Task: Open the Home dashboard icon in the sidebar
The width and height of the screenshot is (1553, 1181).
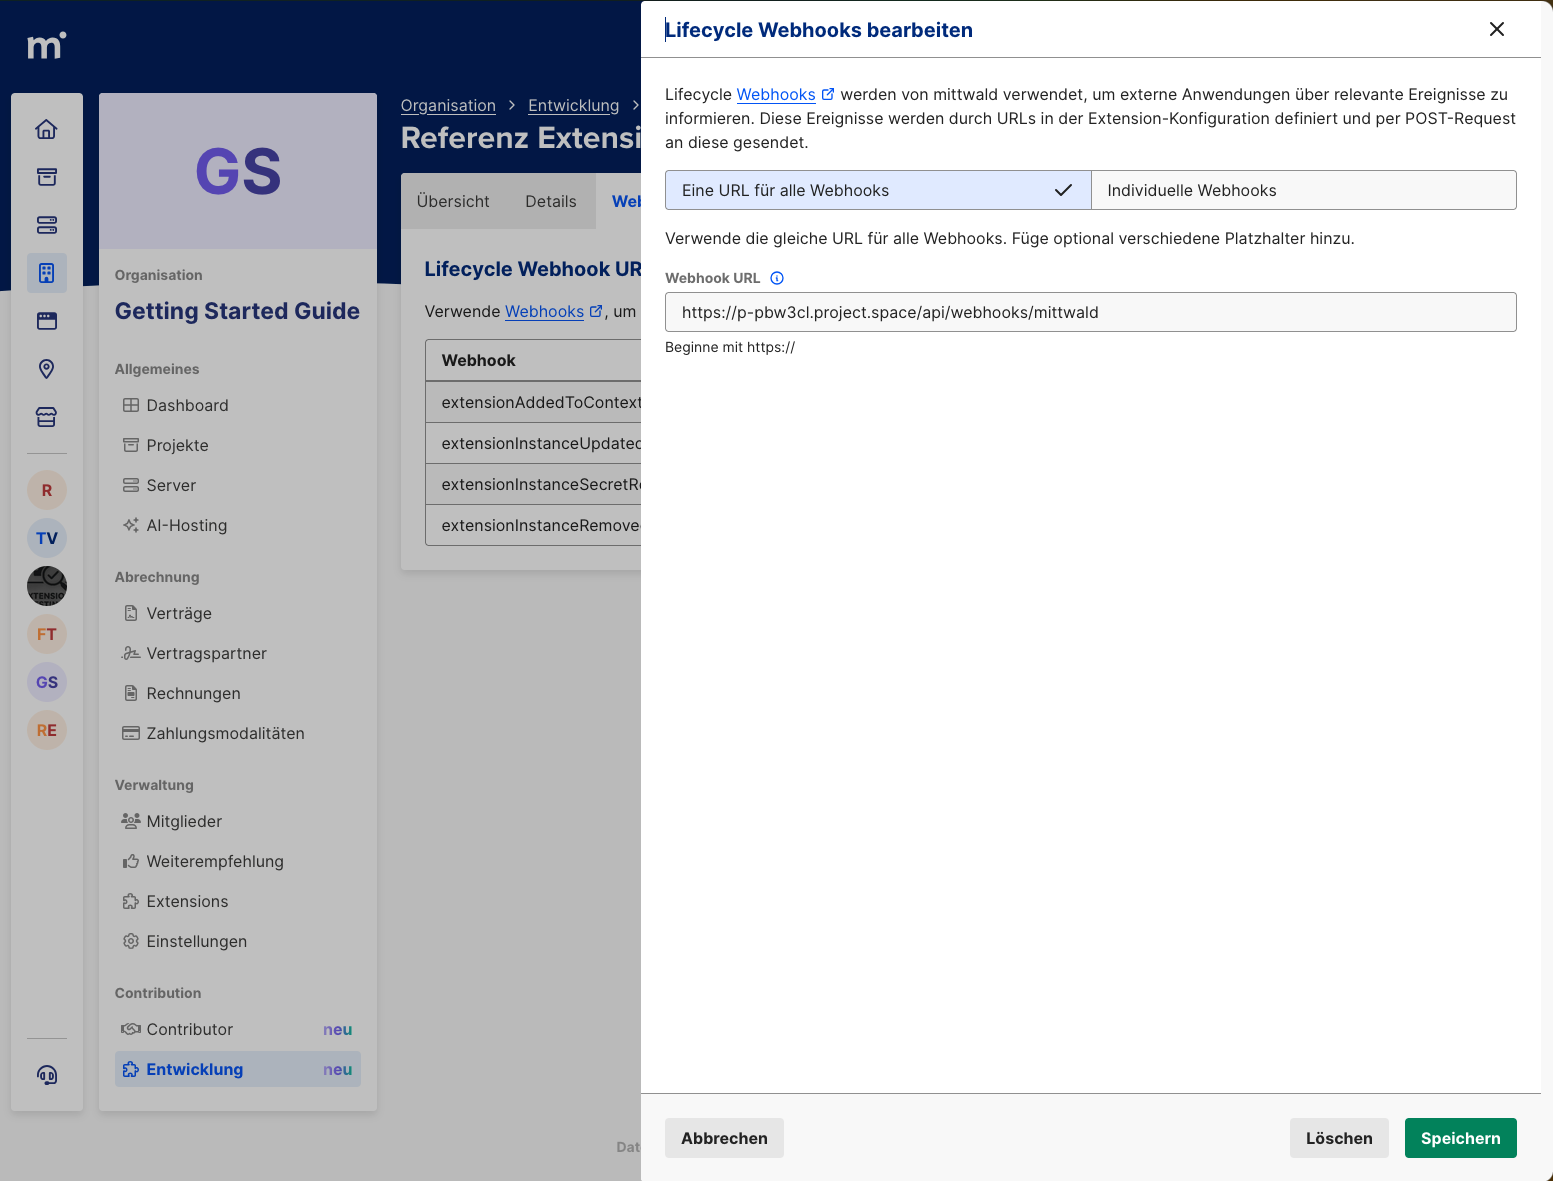Action: pyautogui.click(x=46, y=129)
